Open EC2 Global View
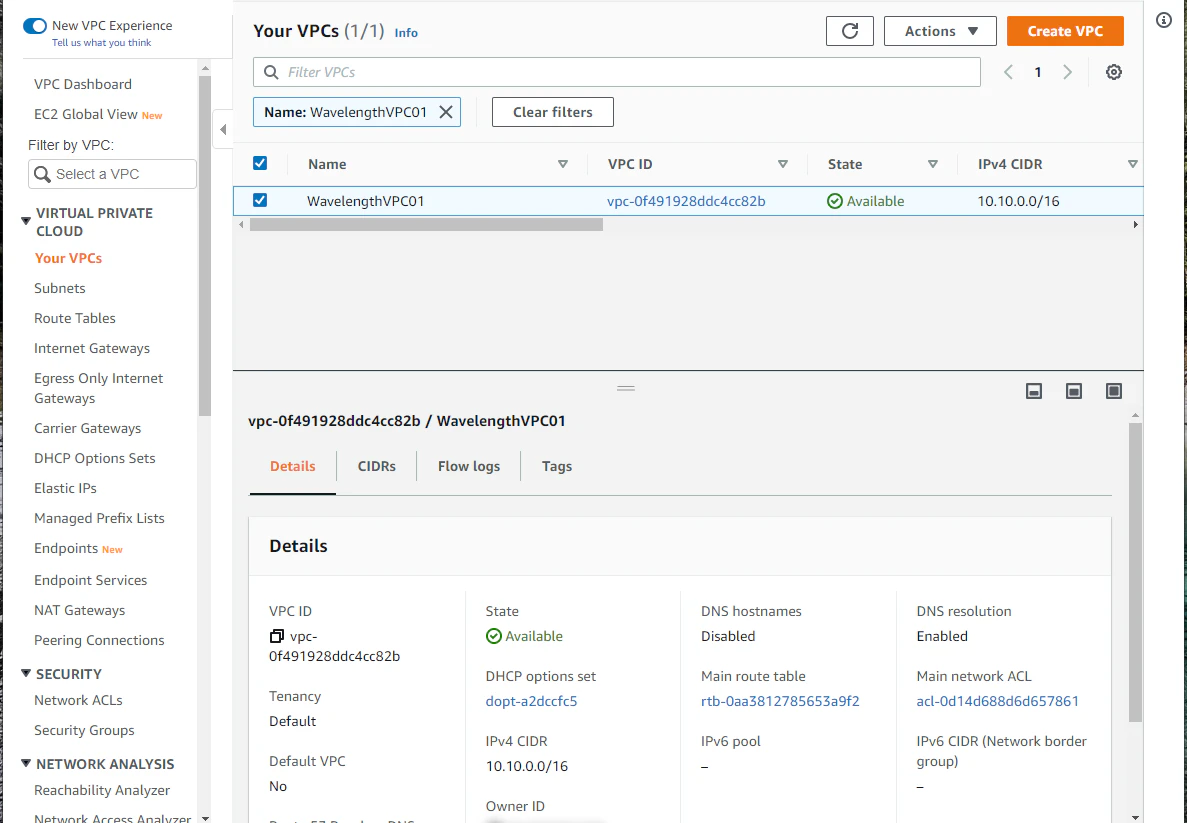 pos(86,114)
